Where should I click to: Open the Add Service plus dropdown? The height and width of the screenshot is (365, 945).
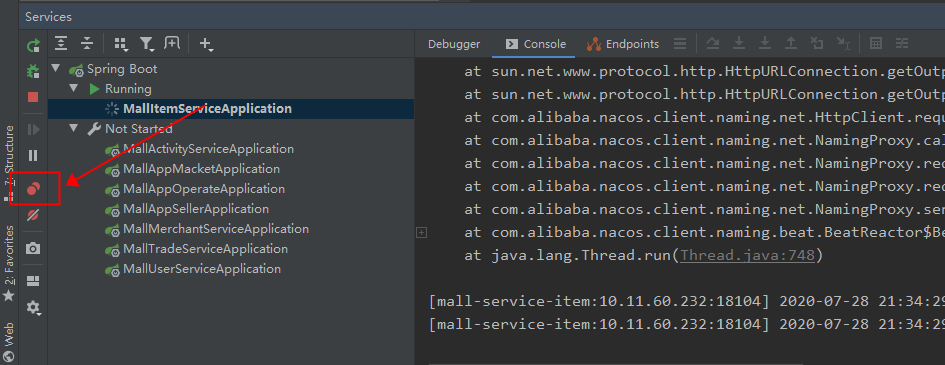point(206,43)
